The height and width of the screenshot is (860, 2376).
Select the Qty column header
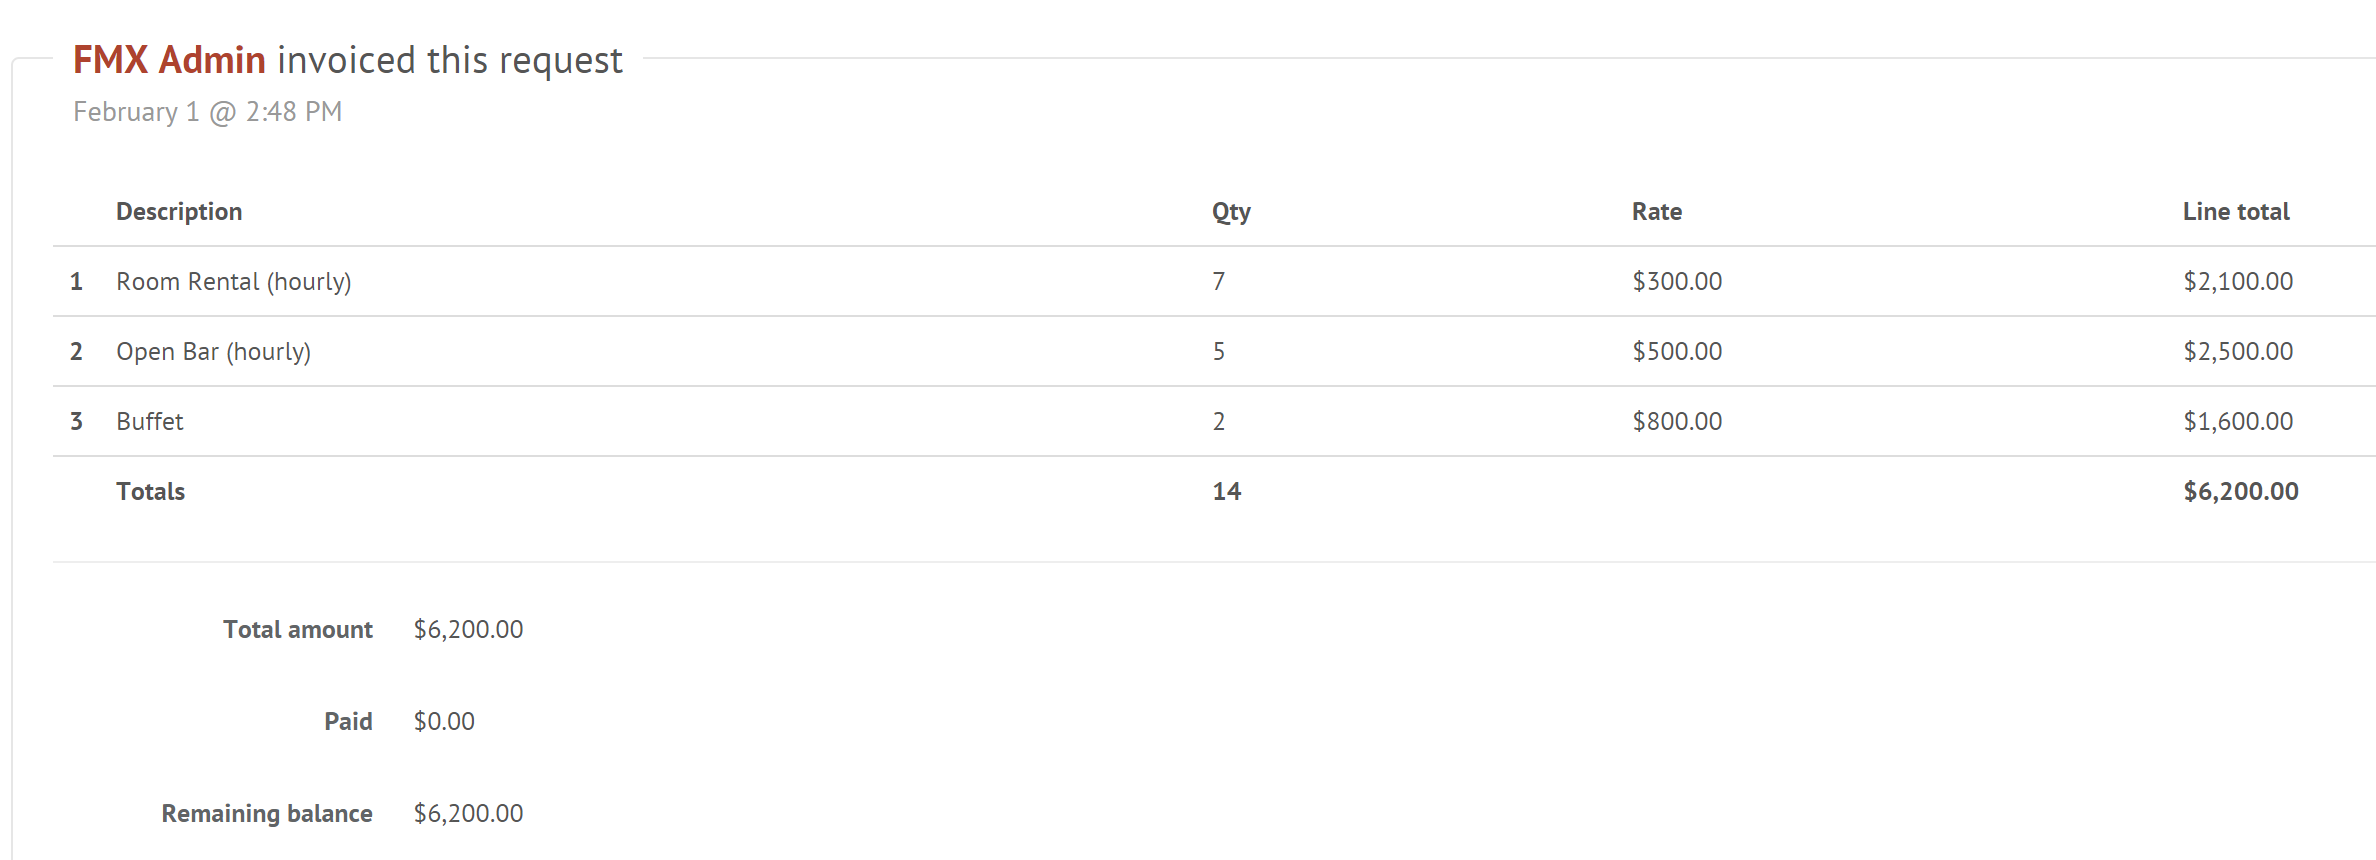click(1231, 212)
